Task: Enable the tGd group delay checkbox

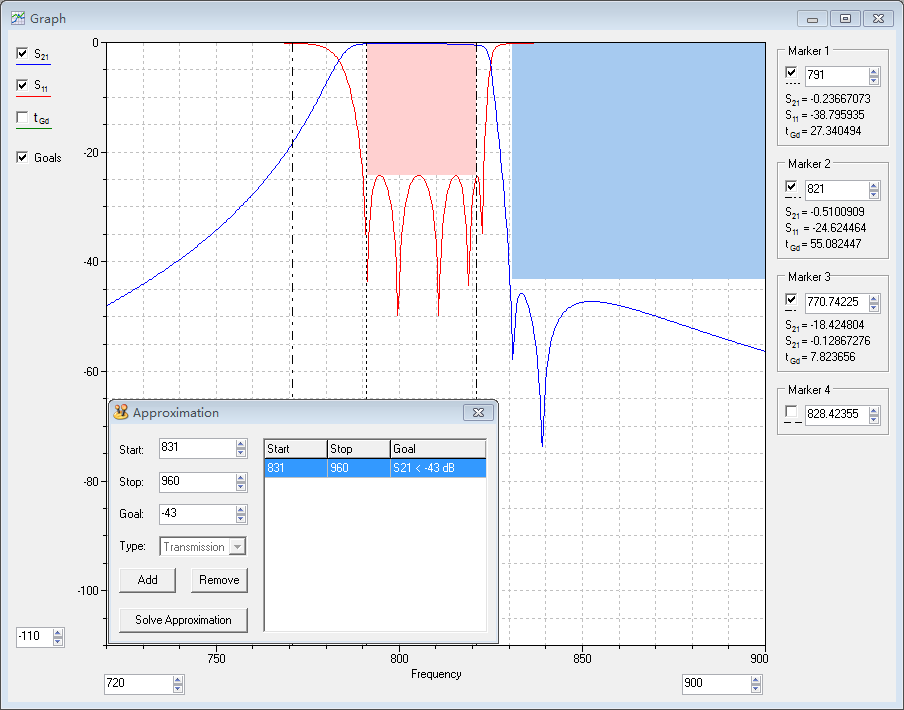Action: (x=23, y=117)
